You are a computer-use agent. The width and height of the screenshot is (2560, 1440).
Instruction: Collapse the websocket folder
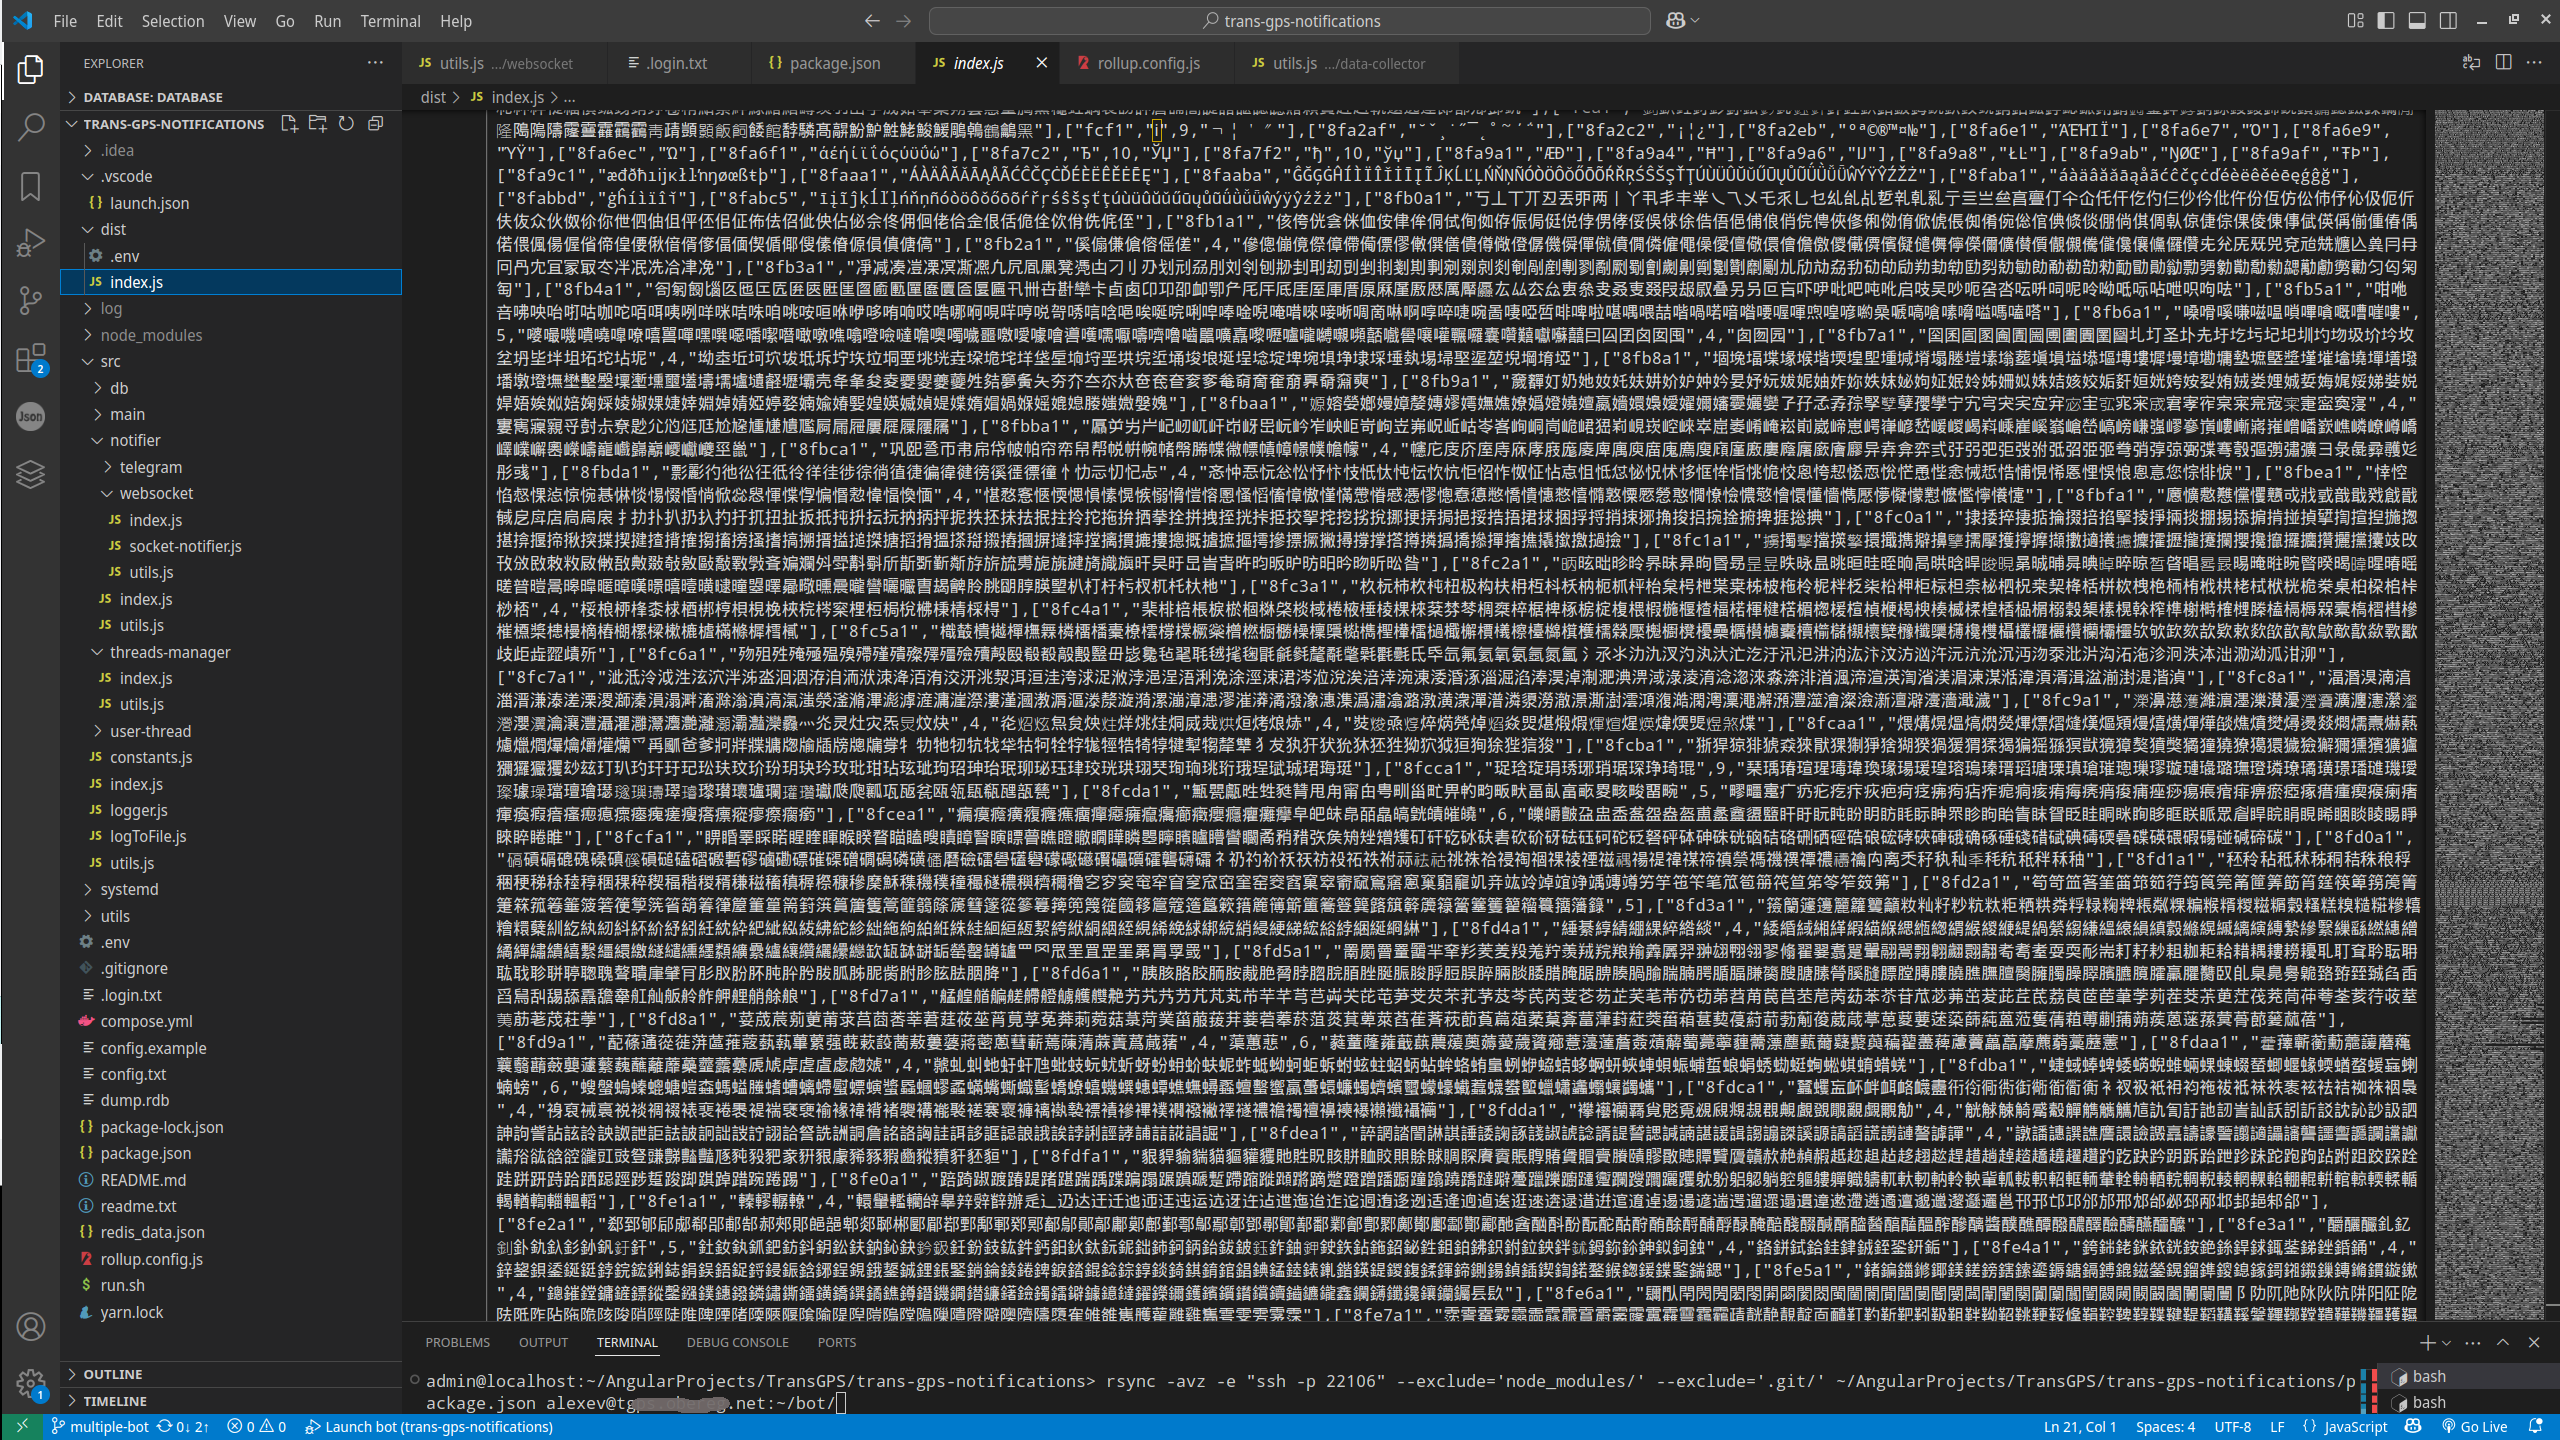coord(156,493)
